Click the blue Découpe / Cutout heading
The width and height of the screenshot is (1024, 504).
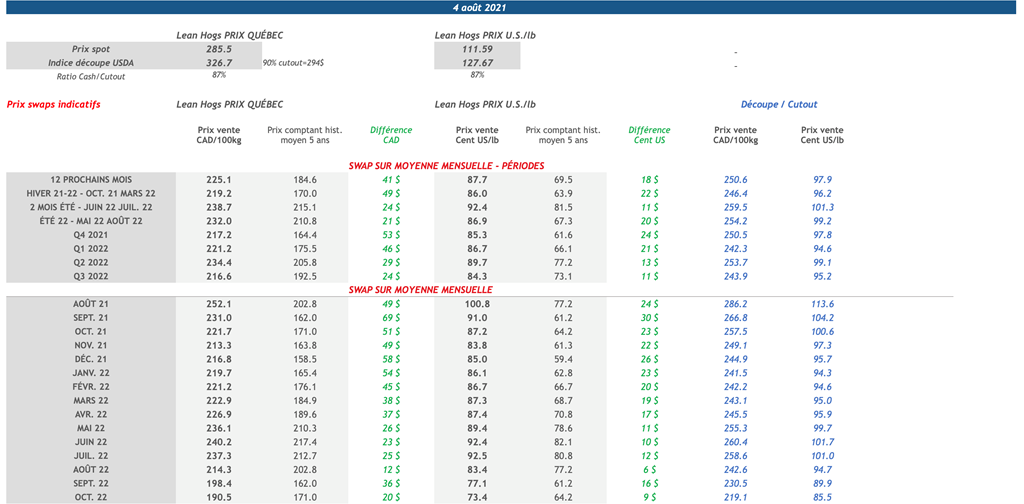(779, 104)
